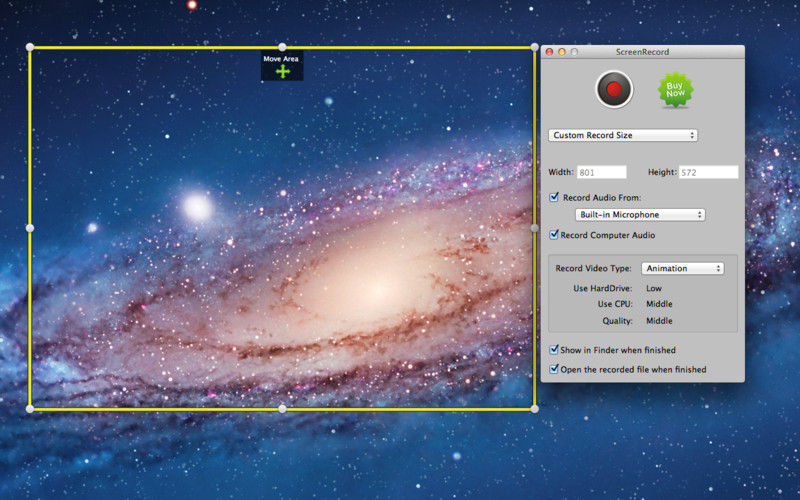Click the left-middle handle of recording area
Screen dimensions: 800x500
30,228
